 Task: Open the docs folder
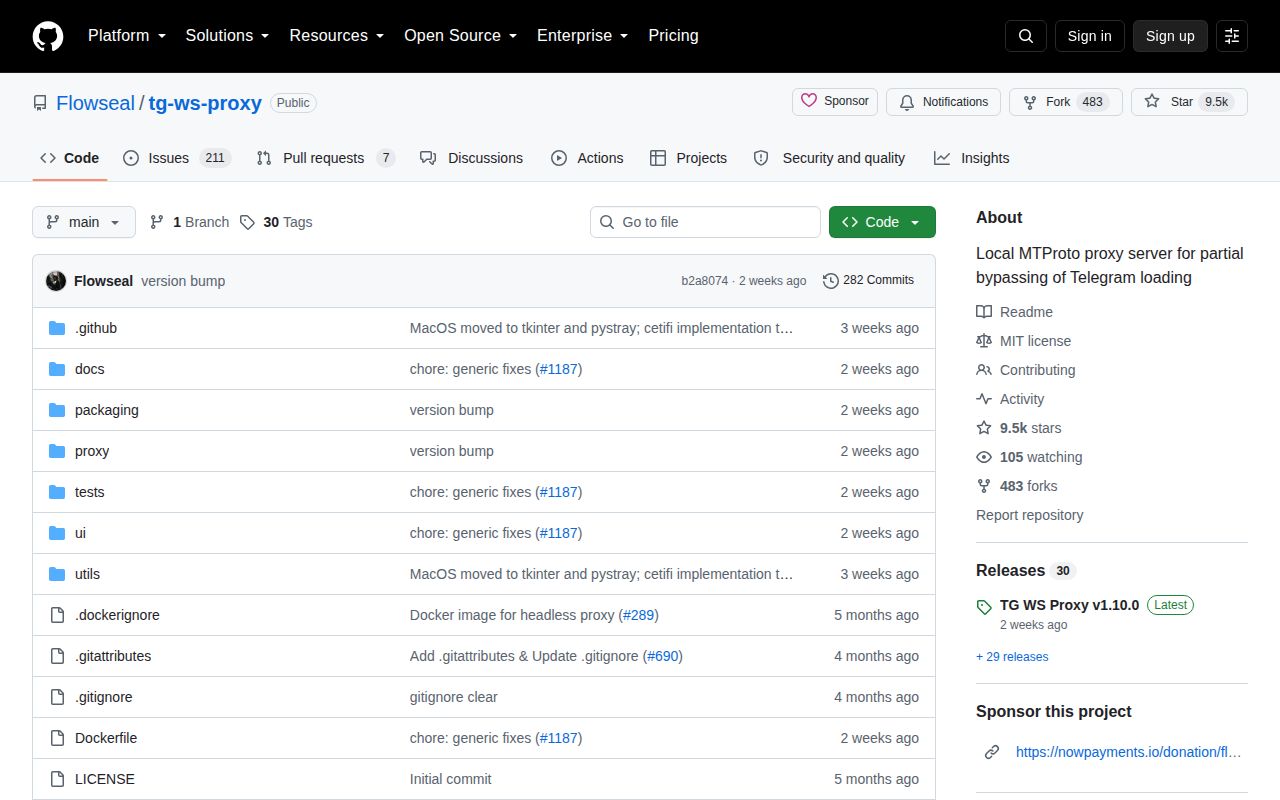89,369
